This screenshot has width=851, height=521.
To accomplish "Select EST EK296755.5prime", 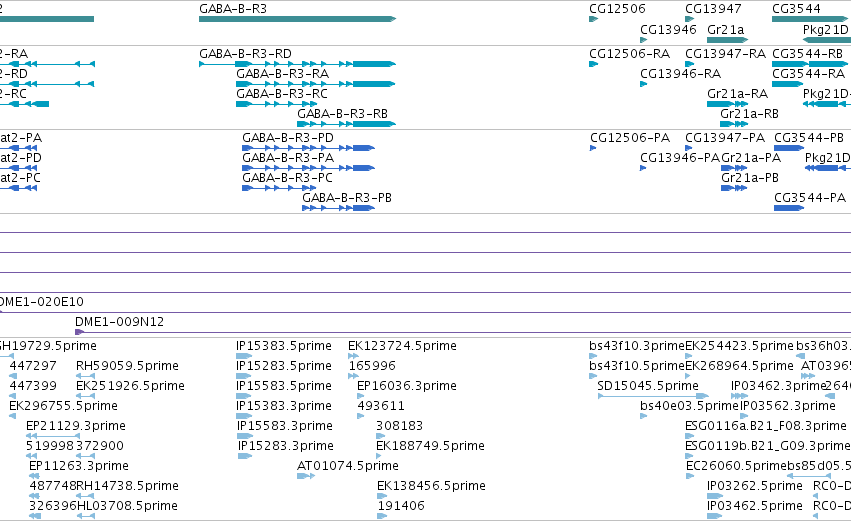I will click(x=63, y=406).
